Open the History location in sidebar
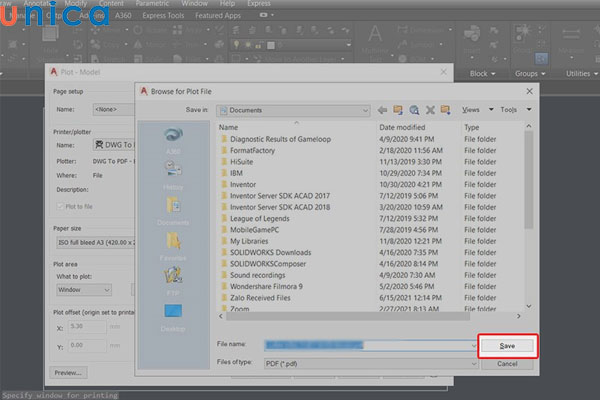The image size is (600, 400). pos(173,177)
